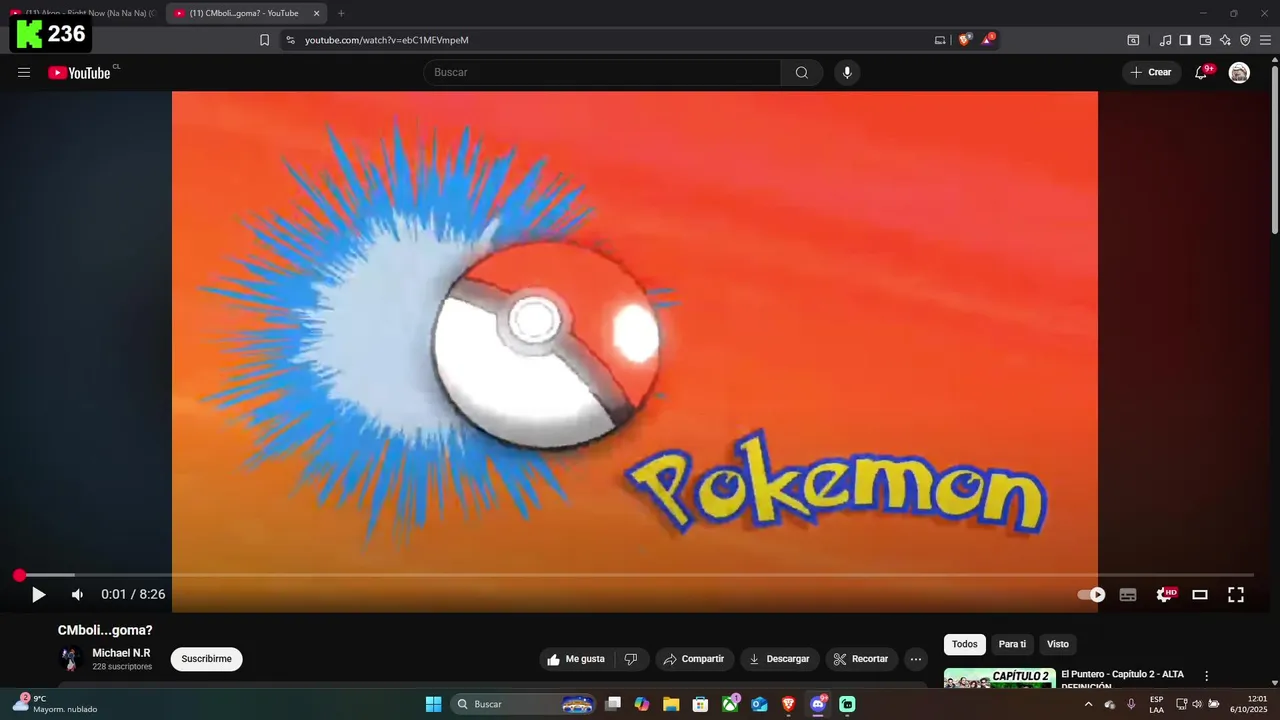Switch to the Akon Right Now browser tab
The width and height of the screenshot is (1280, 720).
[82, 13]
